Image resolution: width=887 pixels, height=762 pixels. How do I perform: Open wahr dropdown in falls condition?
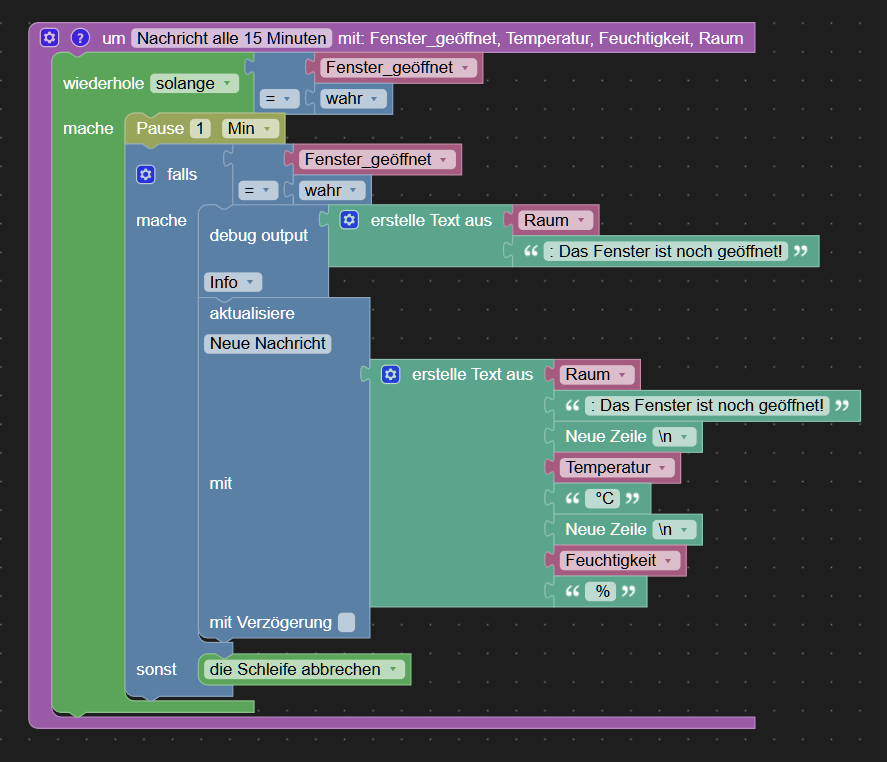332,191
